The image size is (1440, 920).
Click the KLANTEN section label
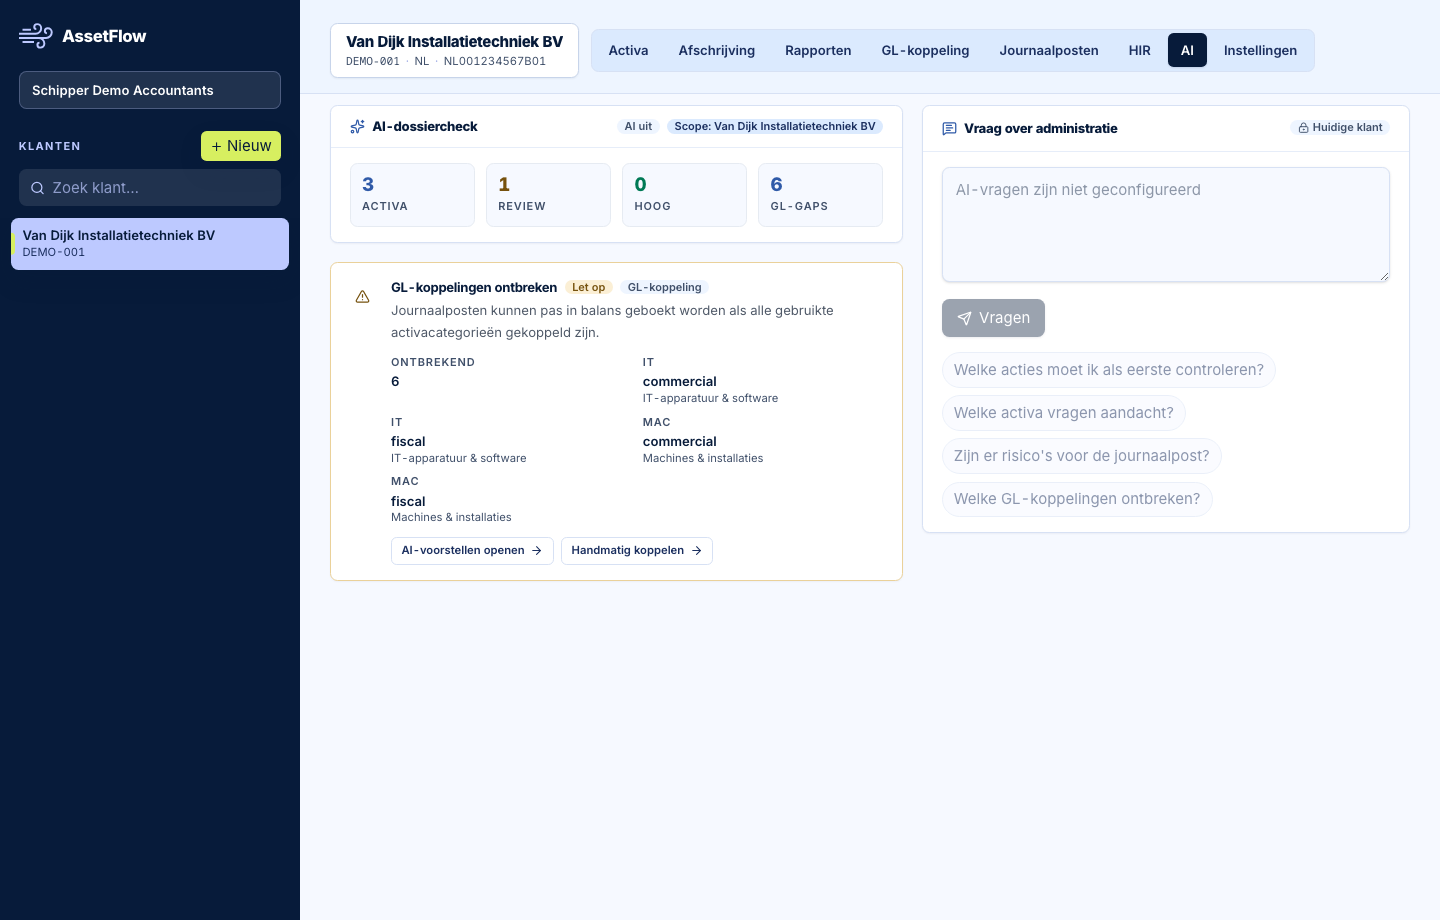[x=50, y=146]
